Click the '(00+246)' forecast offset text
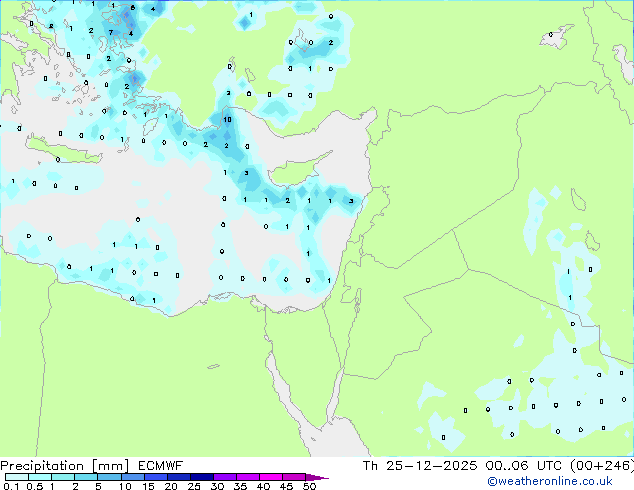 click(x=602, y=466)
